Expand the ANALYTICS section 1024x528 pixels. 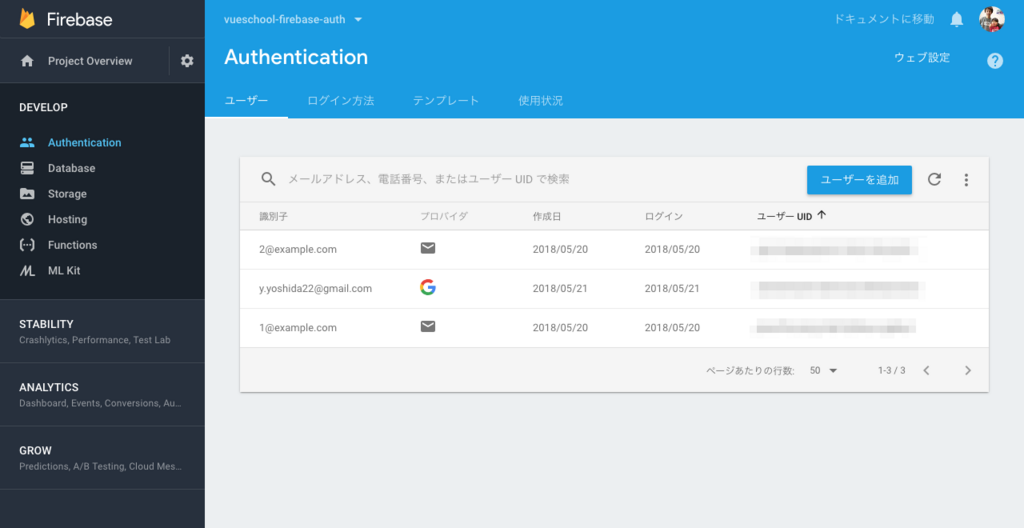(102, 395)
